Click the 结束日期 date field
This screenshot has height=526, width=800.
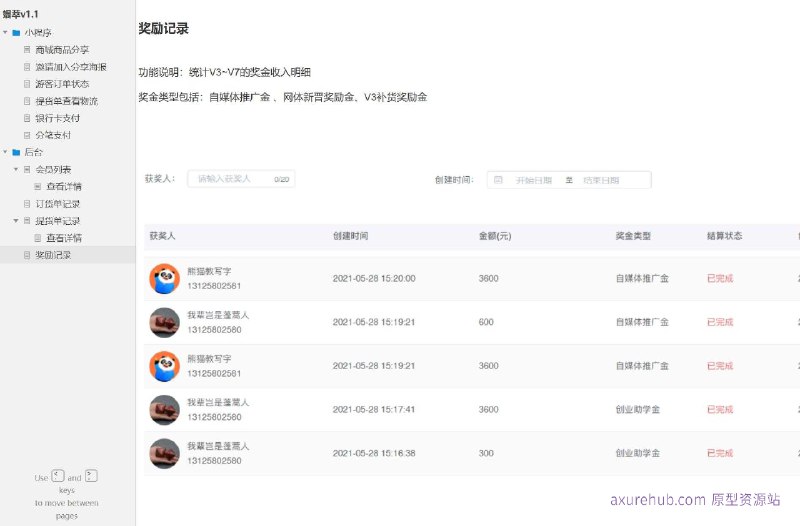tap(601, 180)
